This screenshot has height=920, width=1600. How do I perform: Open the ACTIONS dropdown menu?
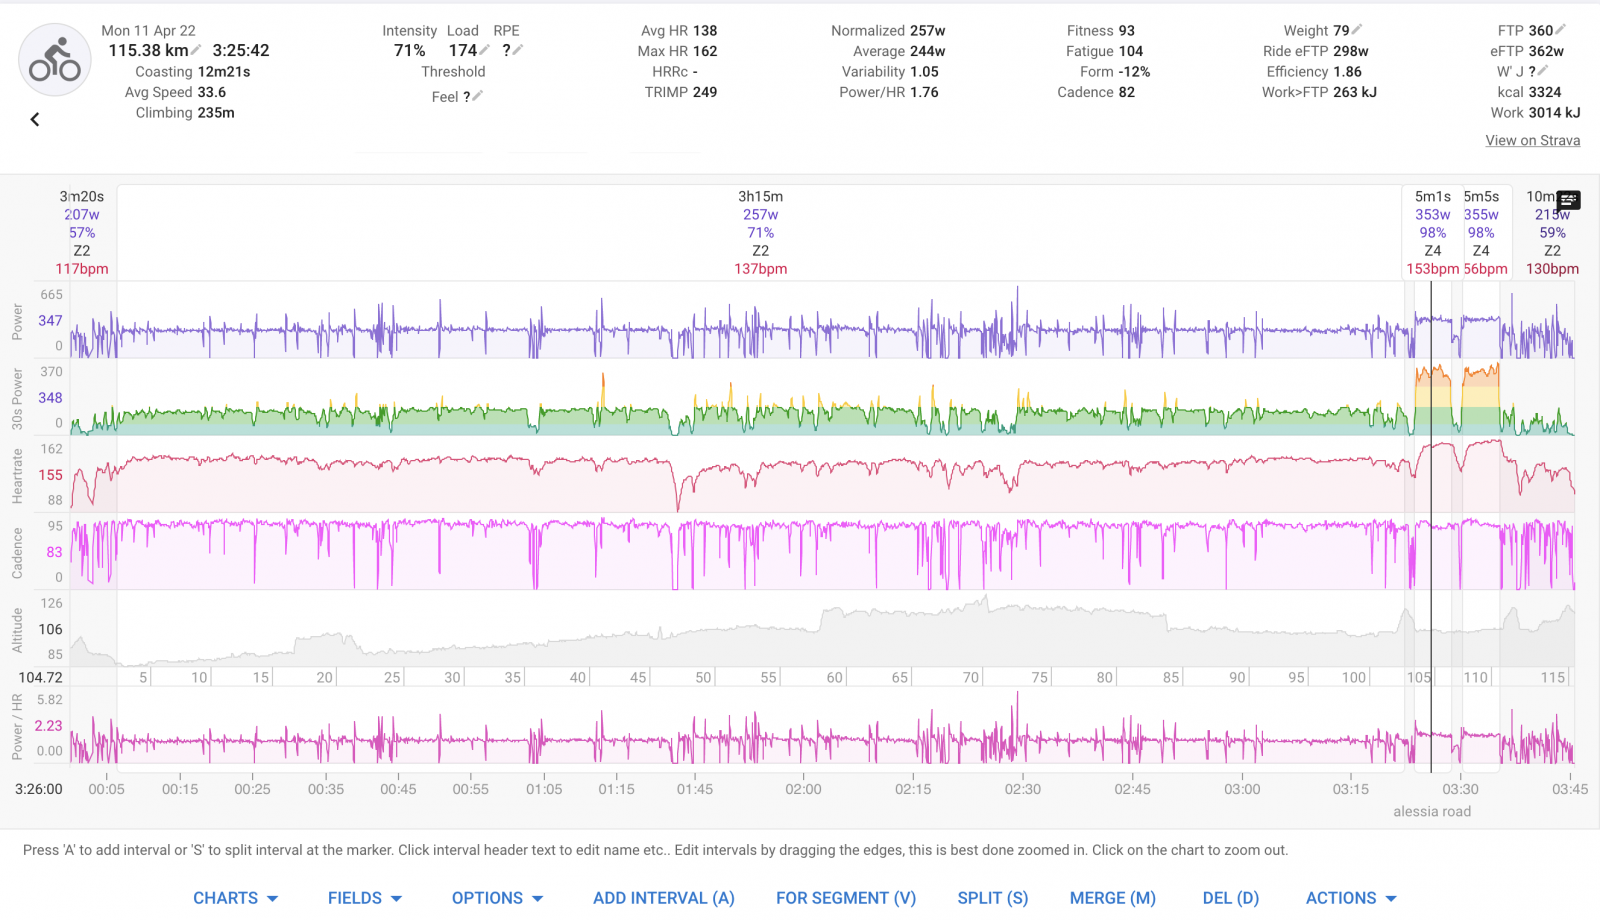tap(1351, 898)
